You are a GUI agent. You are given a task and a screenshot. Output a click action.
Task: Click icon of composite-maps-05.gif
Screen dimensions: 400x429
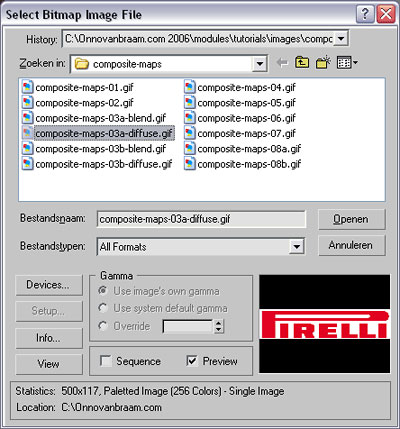tap(189, 103)
